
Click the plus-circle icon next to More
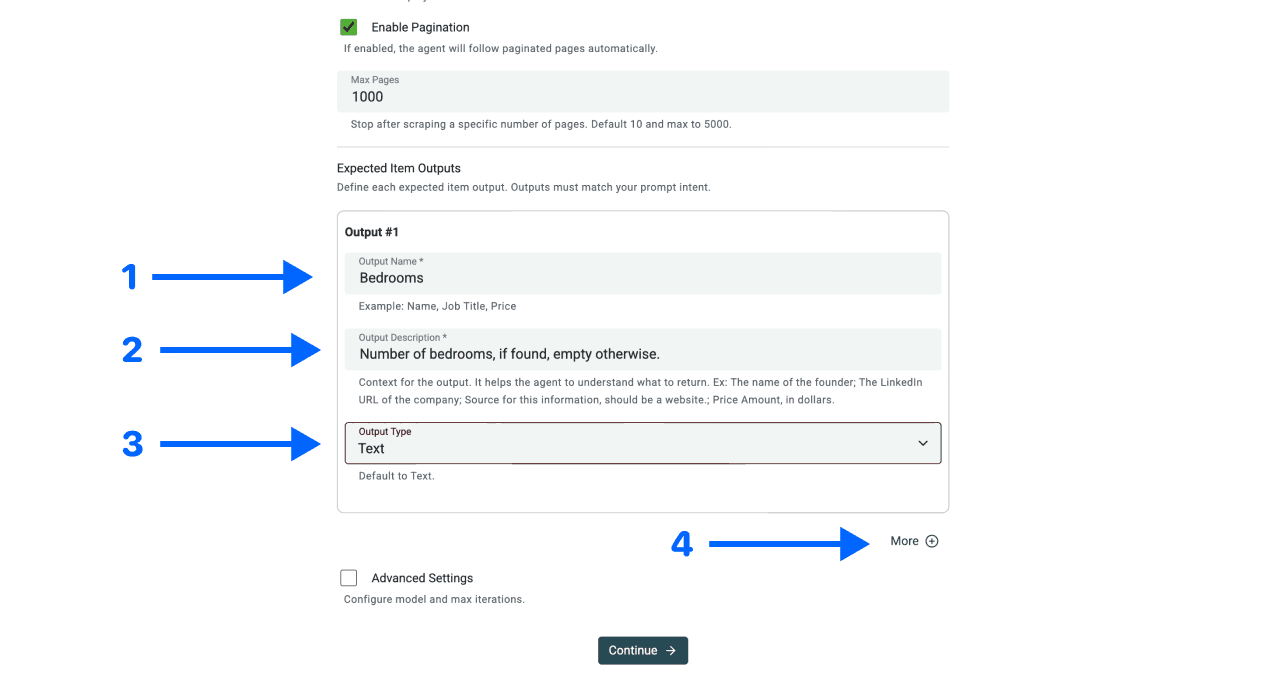(931, 540)
